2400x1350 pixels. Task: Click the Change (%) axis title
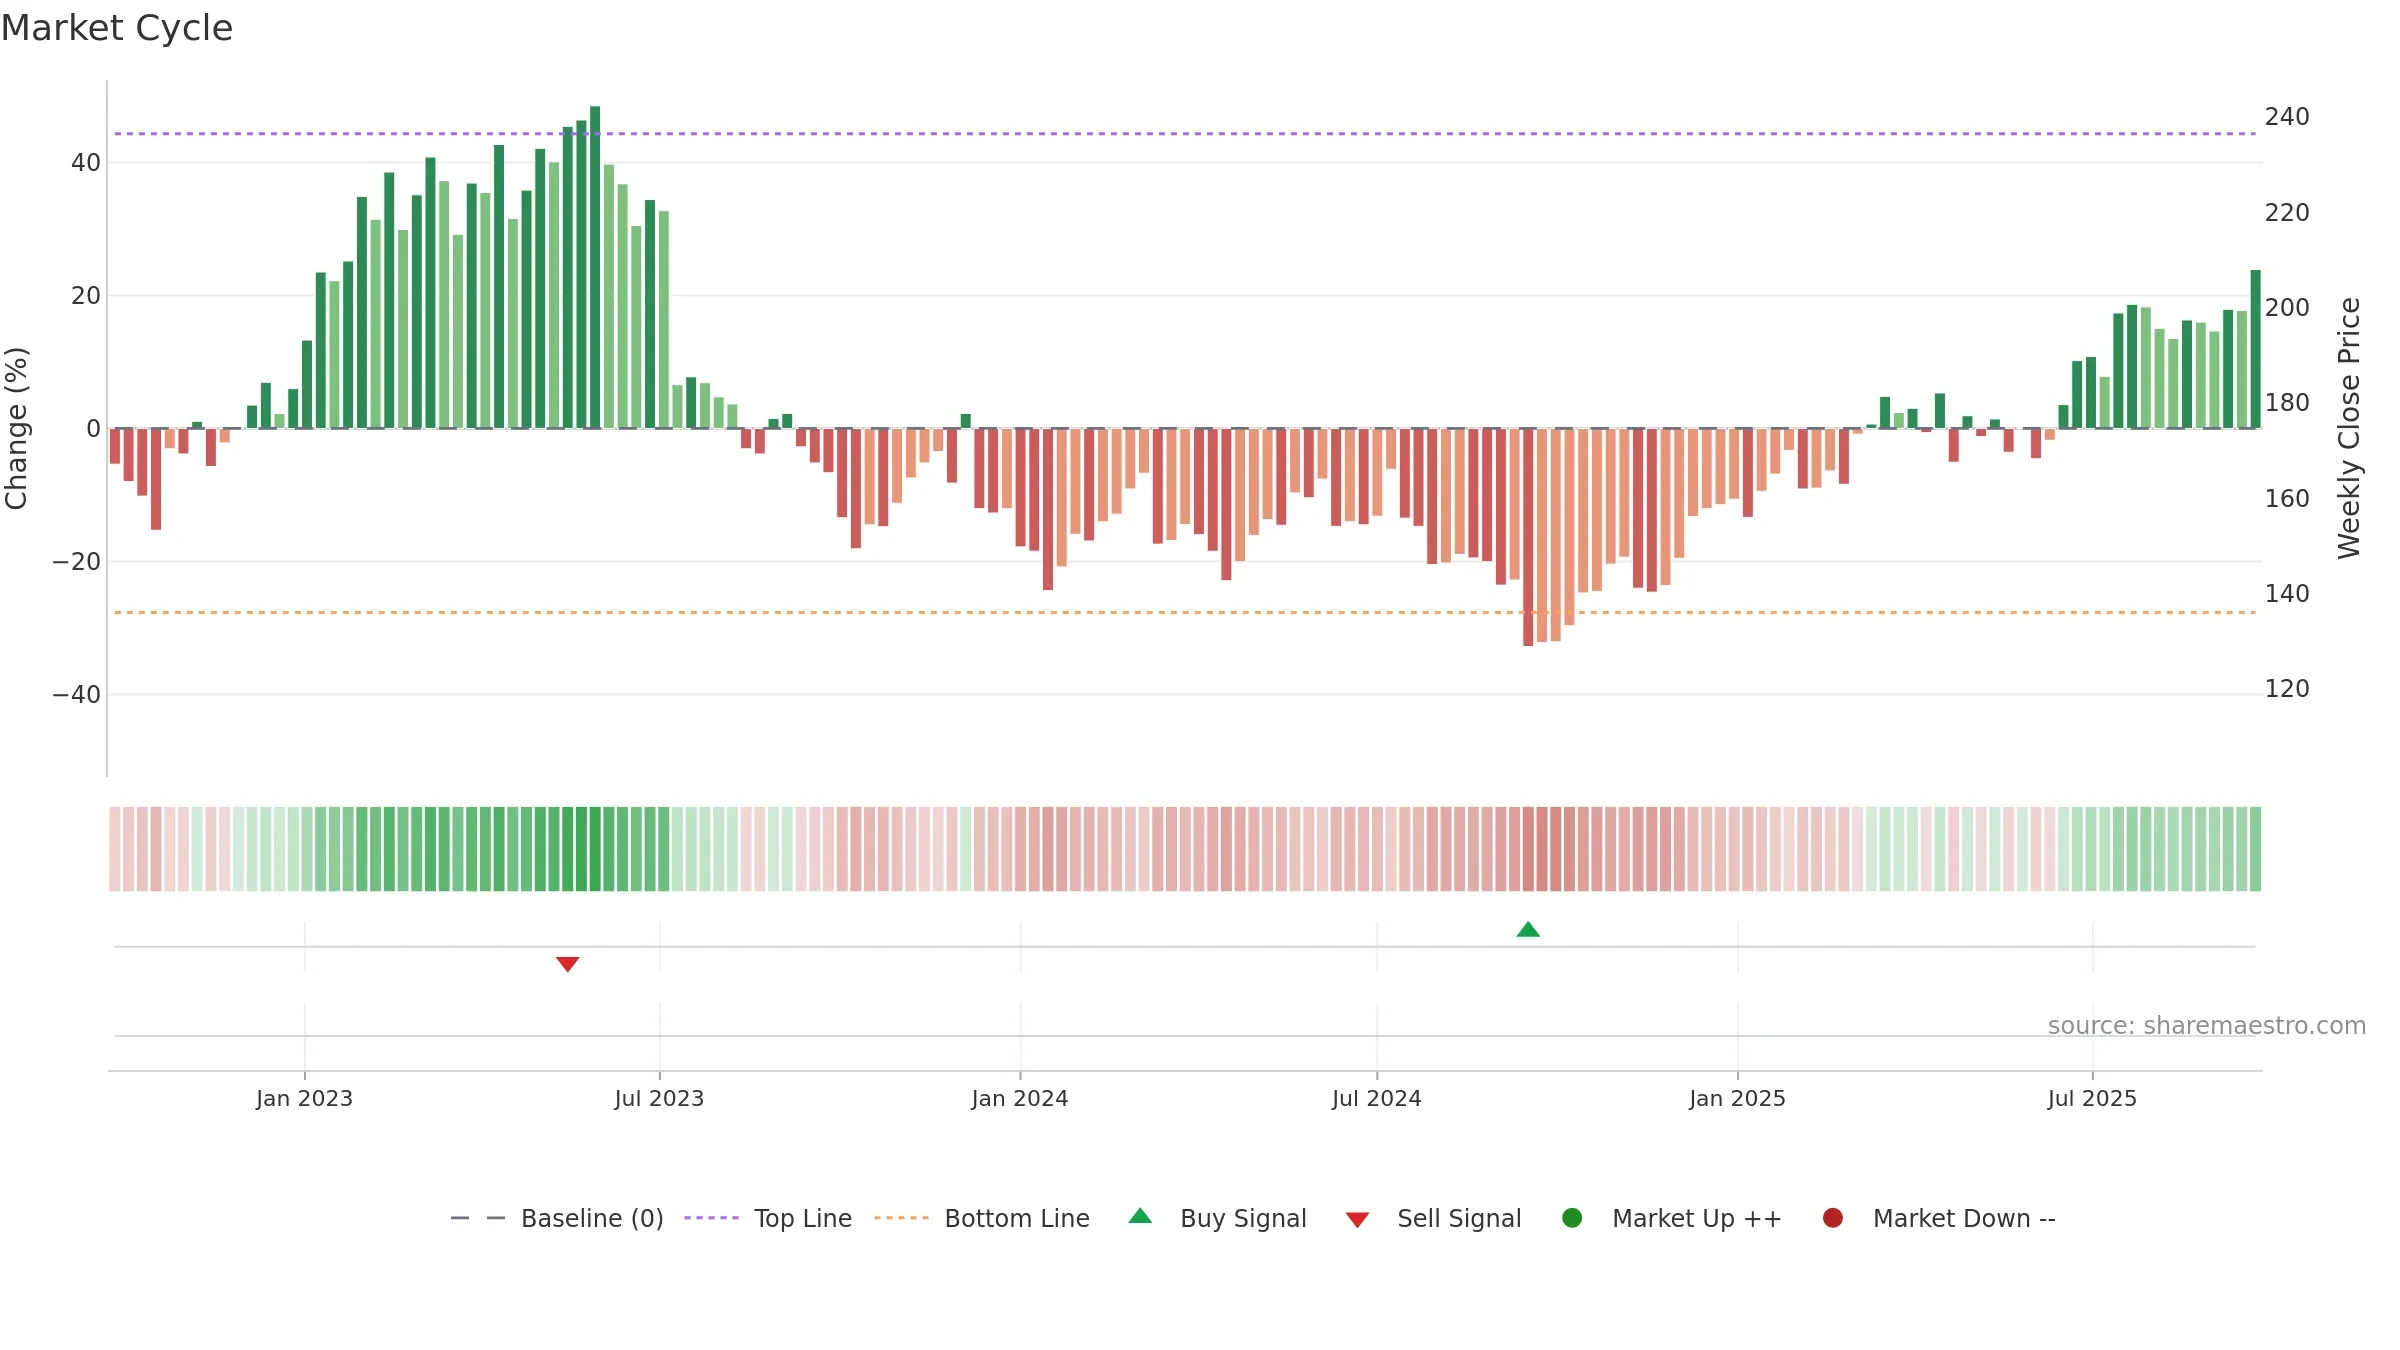16,428
